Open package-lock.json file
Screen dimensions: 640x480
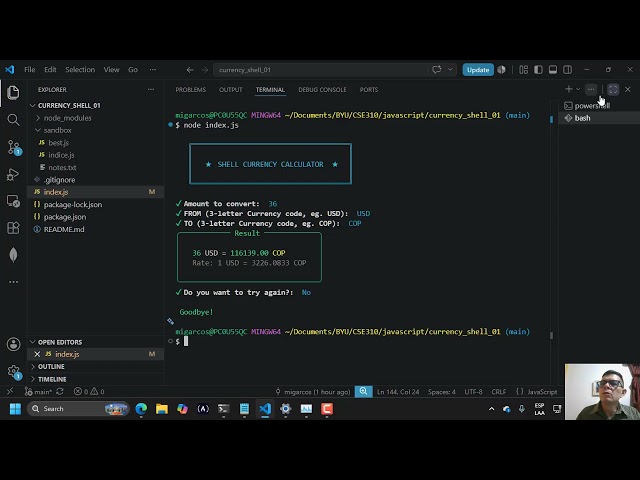(x=73, y=204)
